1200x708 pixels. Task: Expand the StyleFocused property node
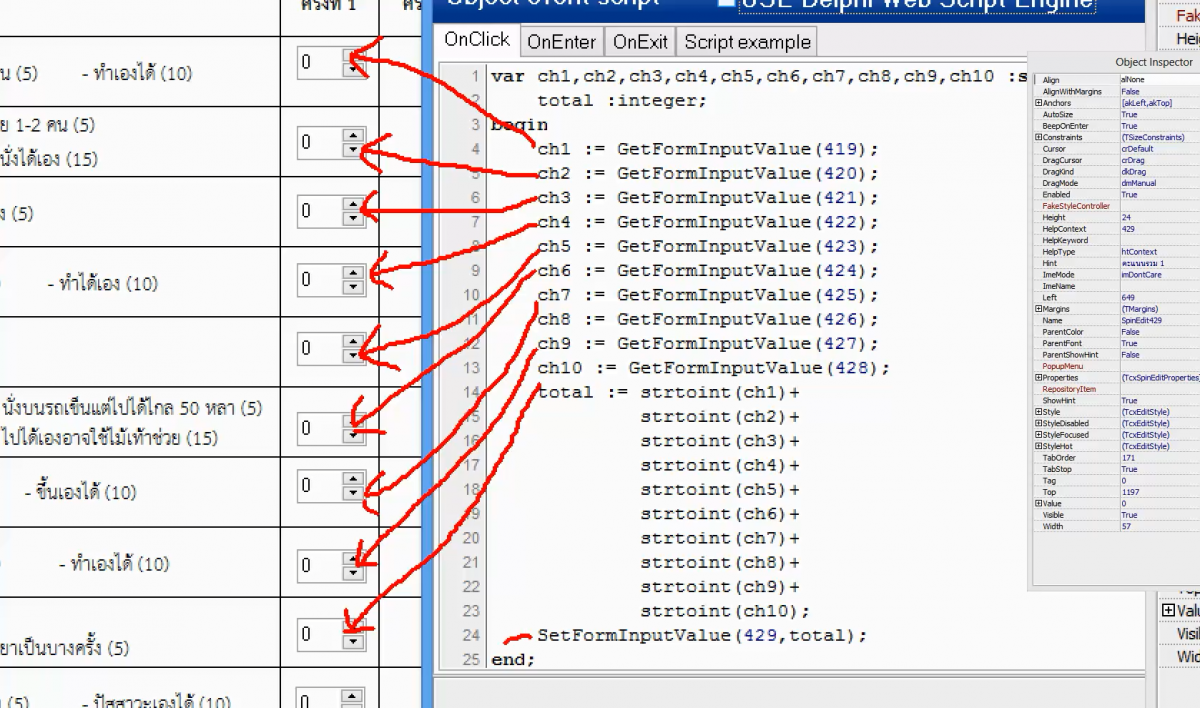(1039, 435)
